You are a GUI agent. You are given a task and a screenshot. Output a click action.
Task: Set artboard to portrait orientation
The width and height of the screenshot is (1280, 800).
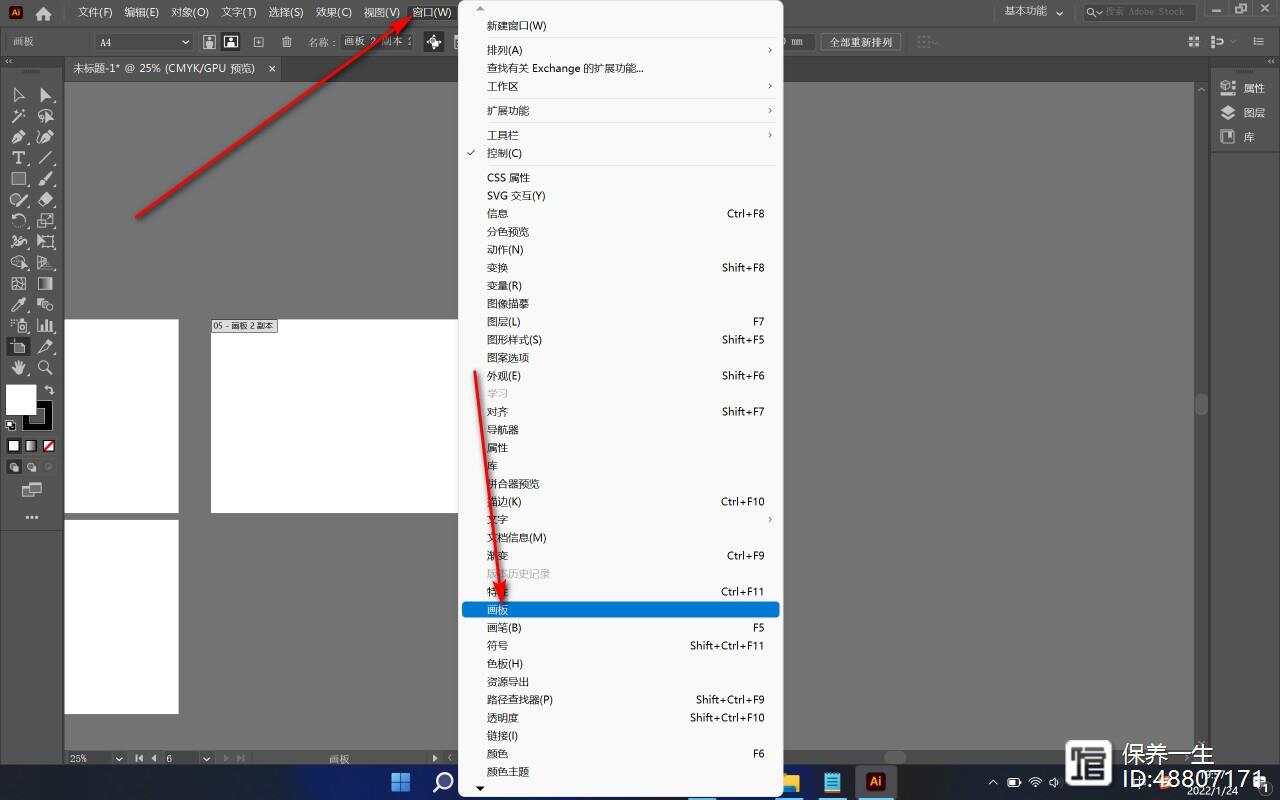pyautogui.click(x=209, y=42)
